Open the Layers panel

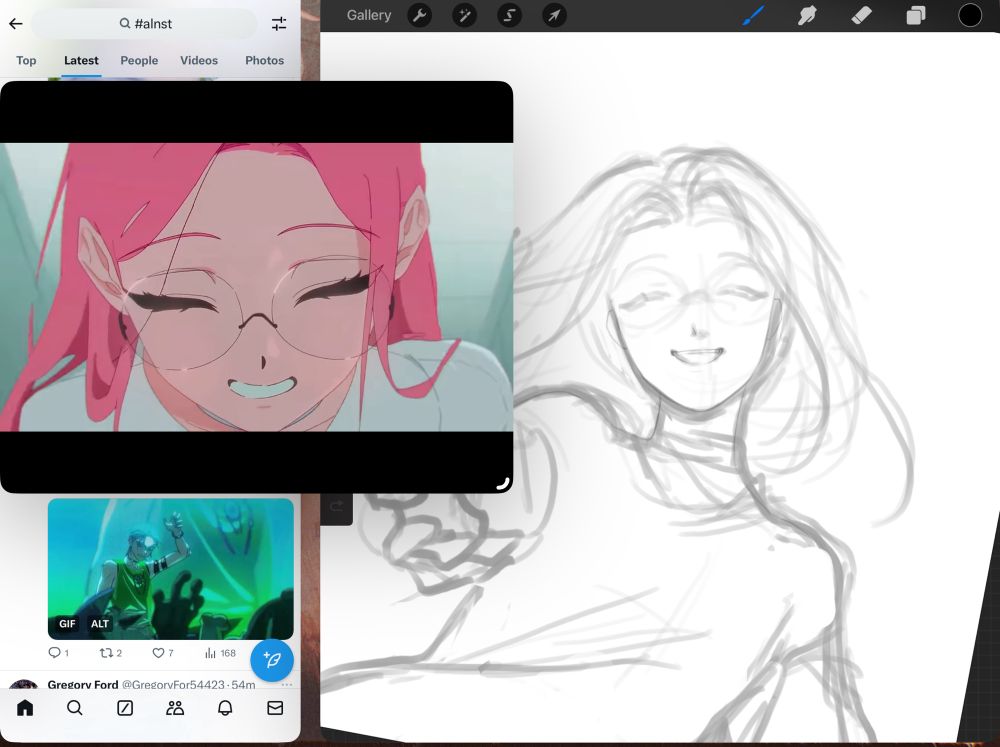pyautogui.click(x=916, y=15)
